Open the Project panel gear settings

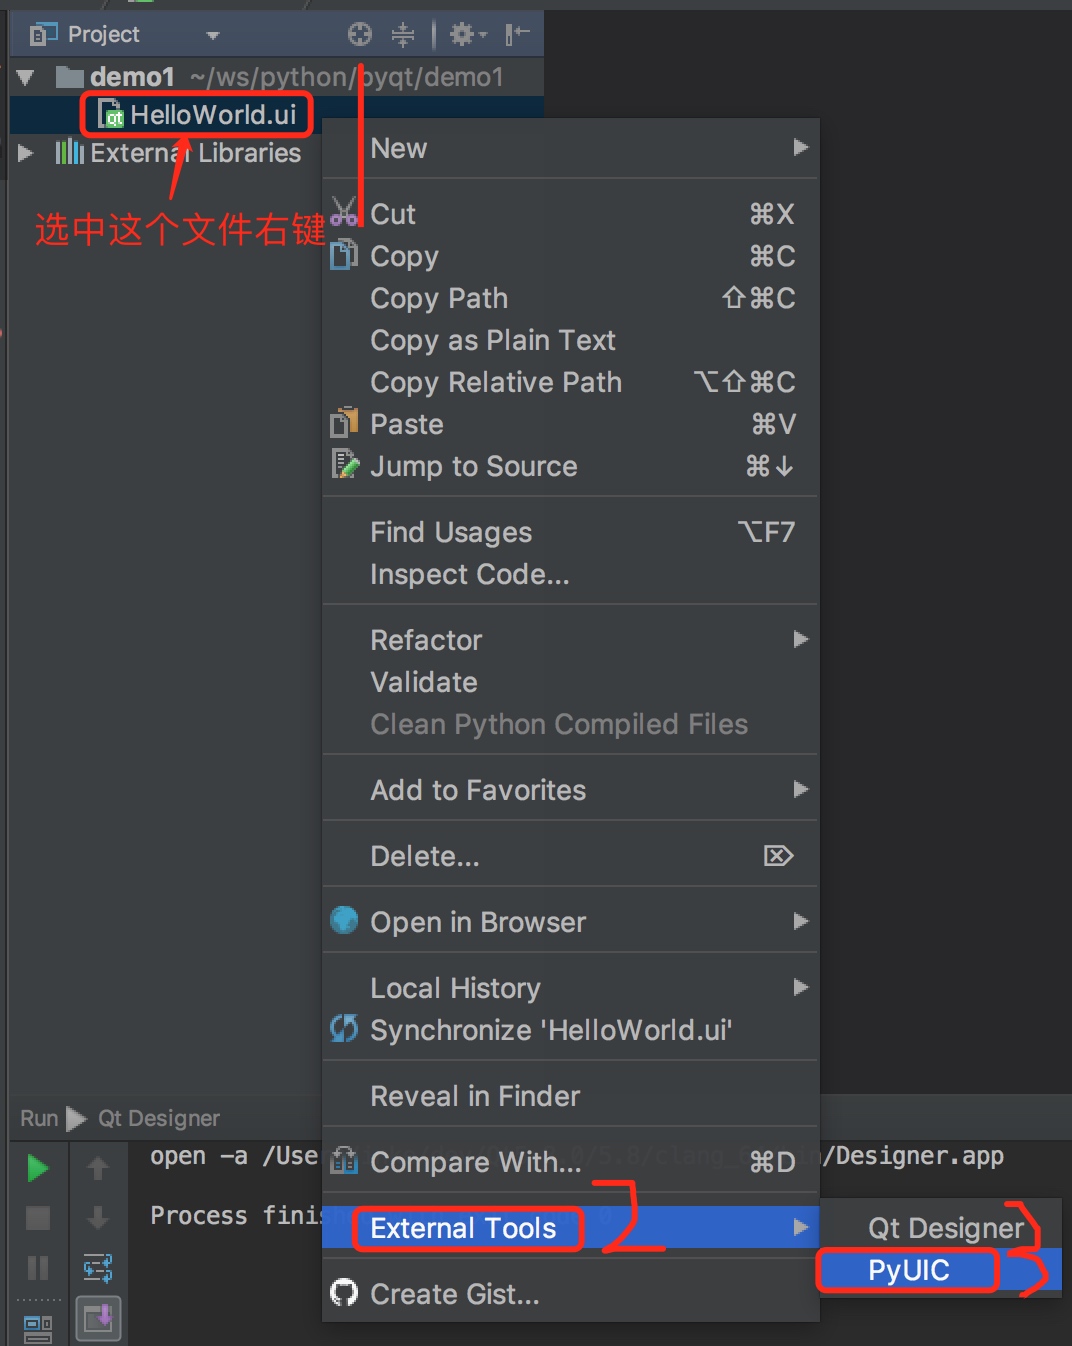click(465, 35)
